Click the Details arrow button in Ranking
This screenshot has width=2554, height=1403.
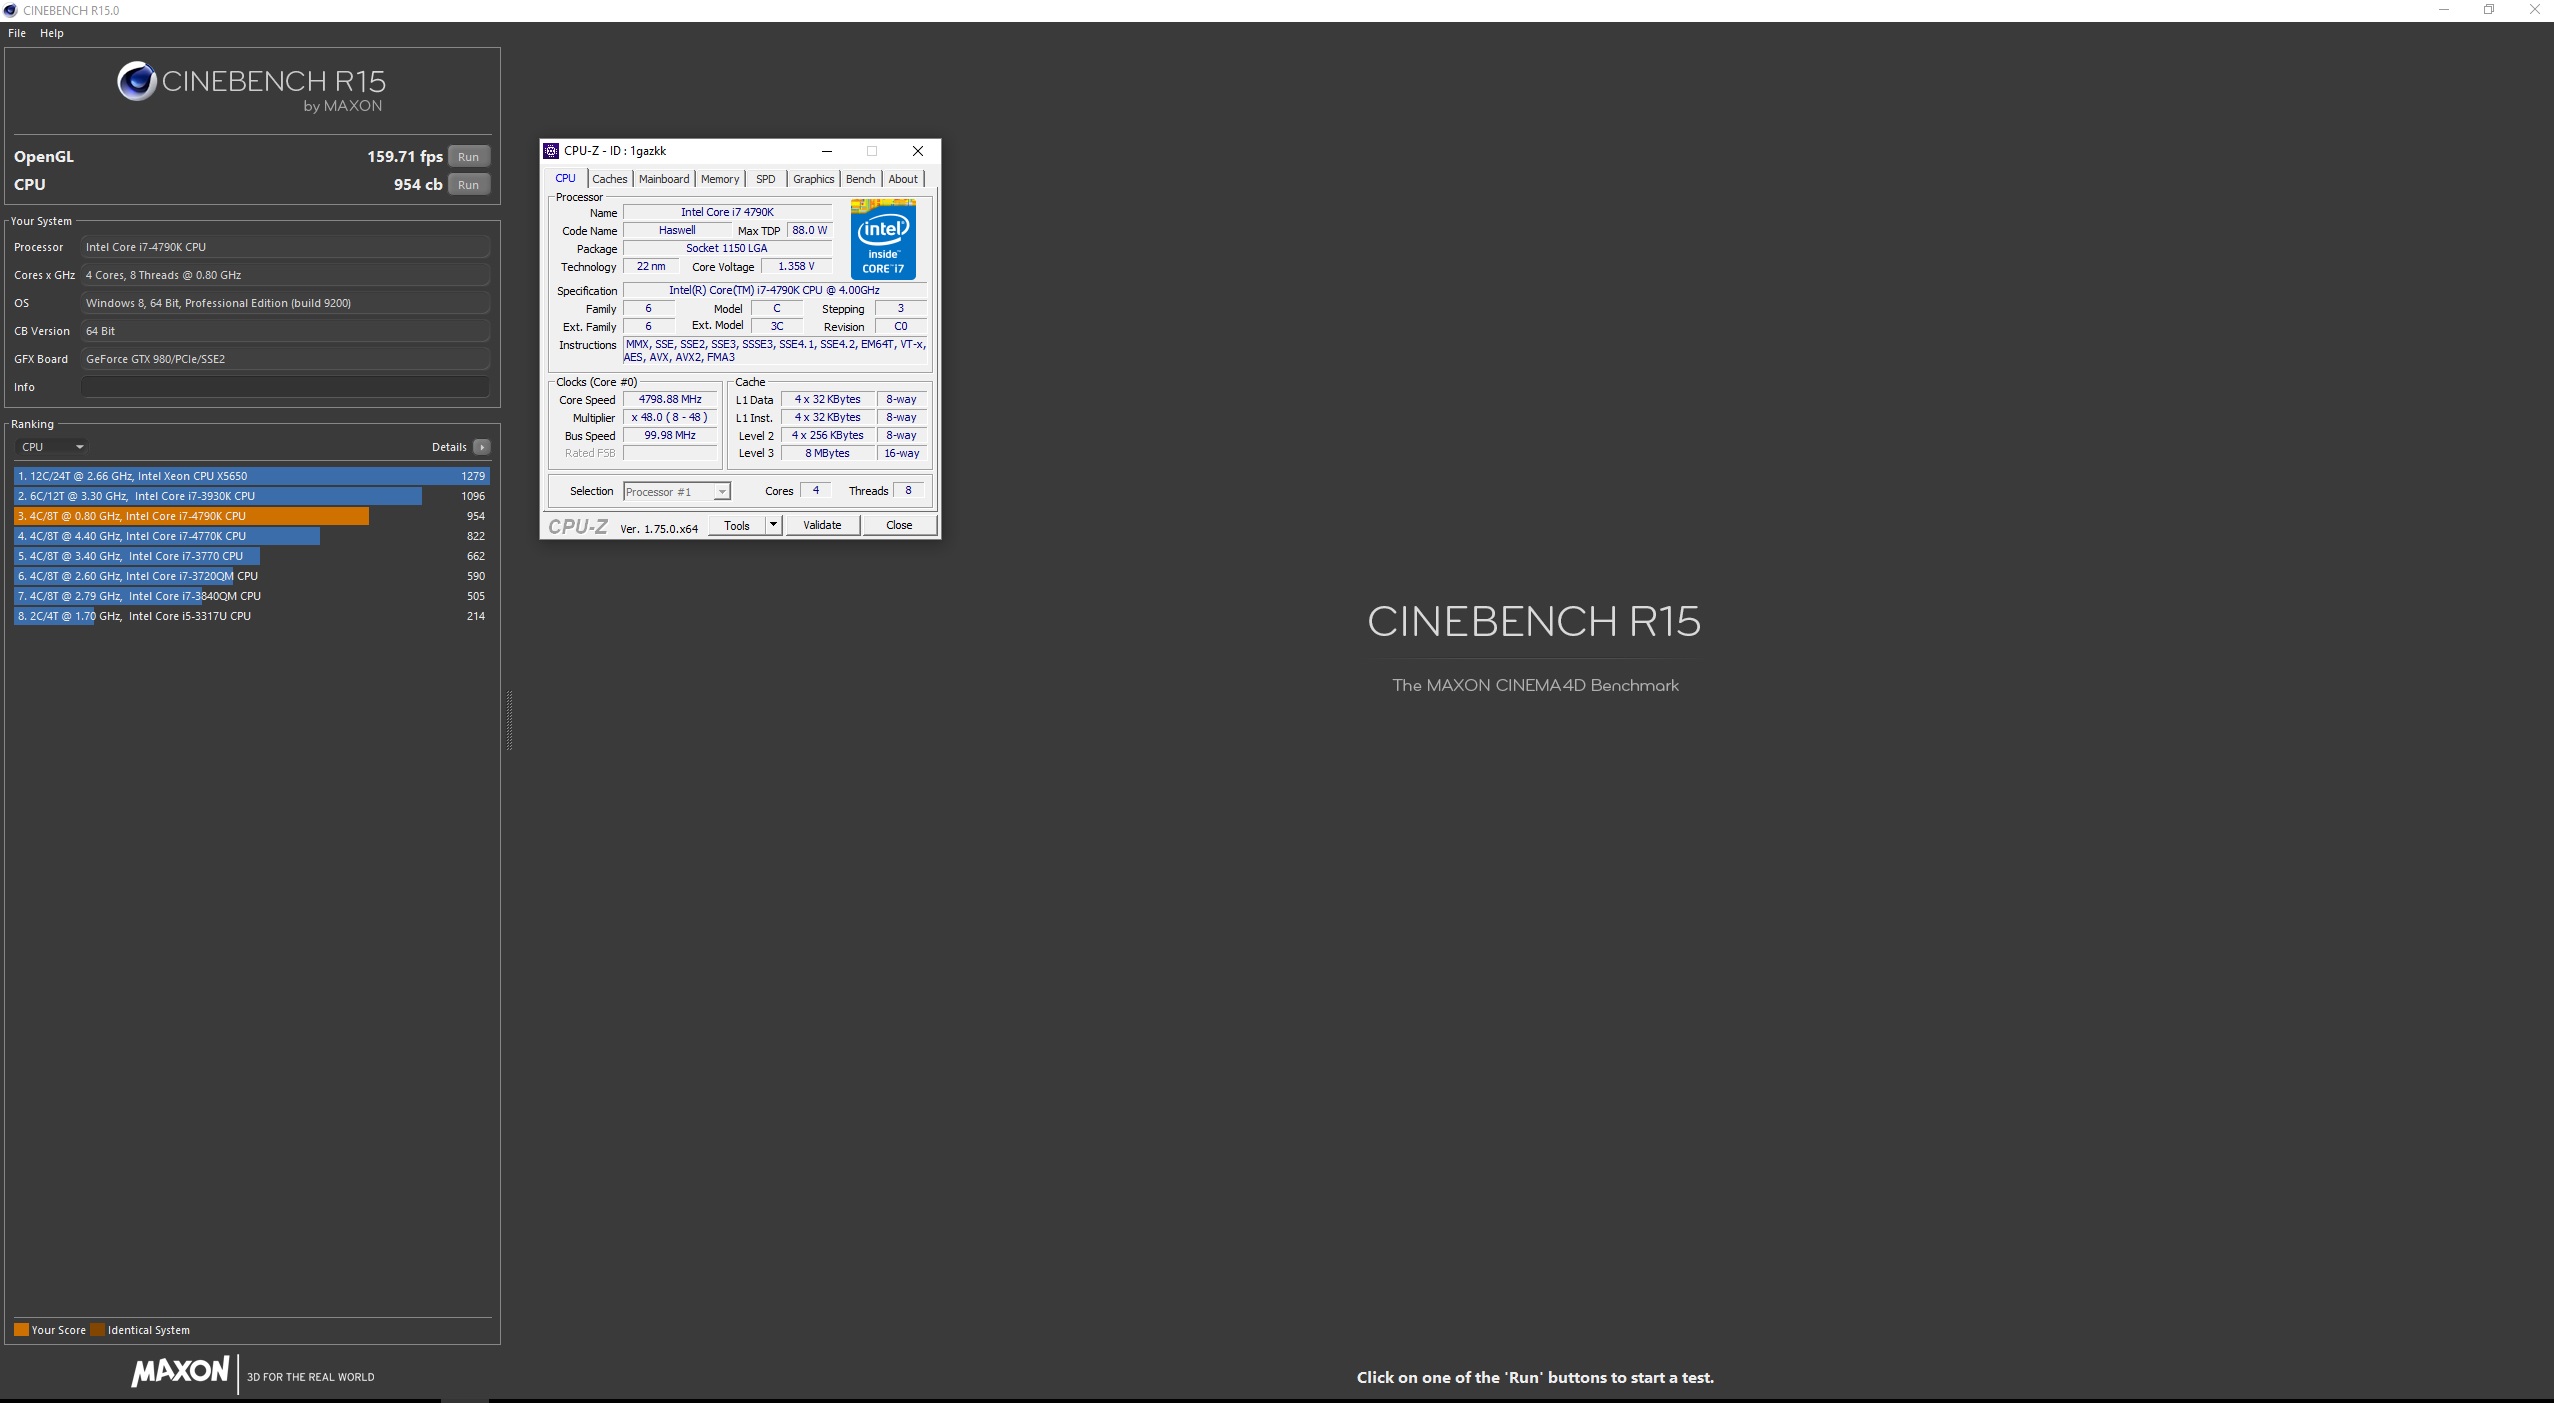(x=482, y=447)
